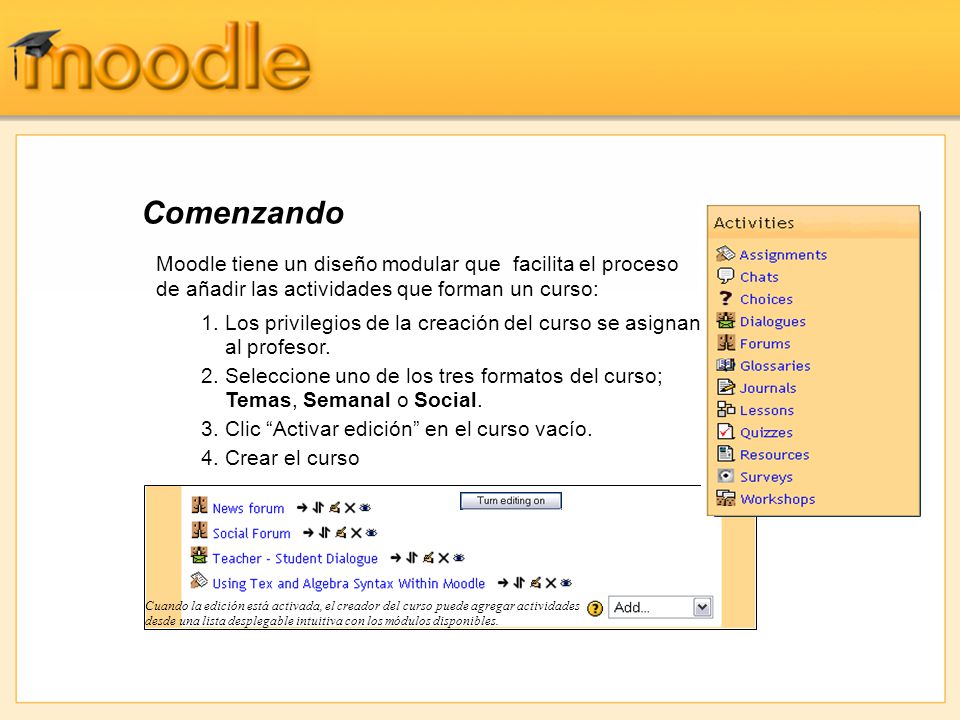The height and width of the screenshot is (720, 960).
Task: Move Social Forum with up-down arrows
Action: (324, 533)
